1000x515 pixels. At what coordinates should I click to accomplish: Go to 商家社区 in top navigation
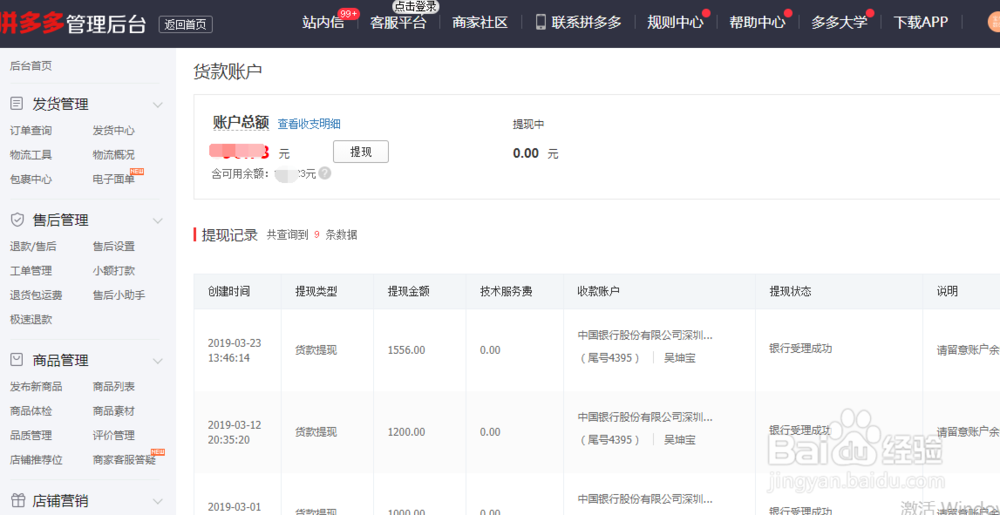tap(480, 22)
